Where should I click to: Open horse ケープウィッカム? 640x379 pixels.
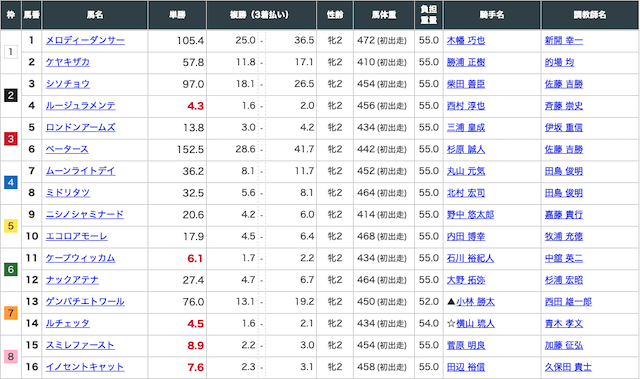[x=80, y=258]
